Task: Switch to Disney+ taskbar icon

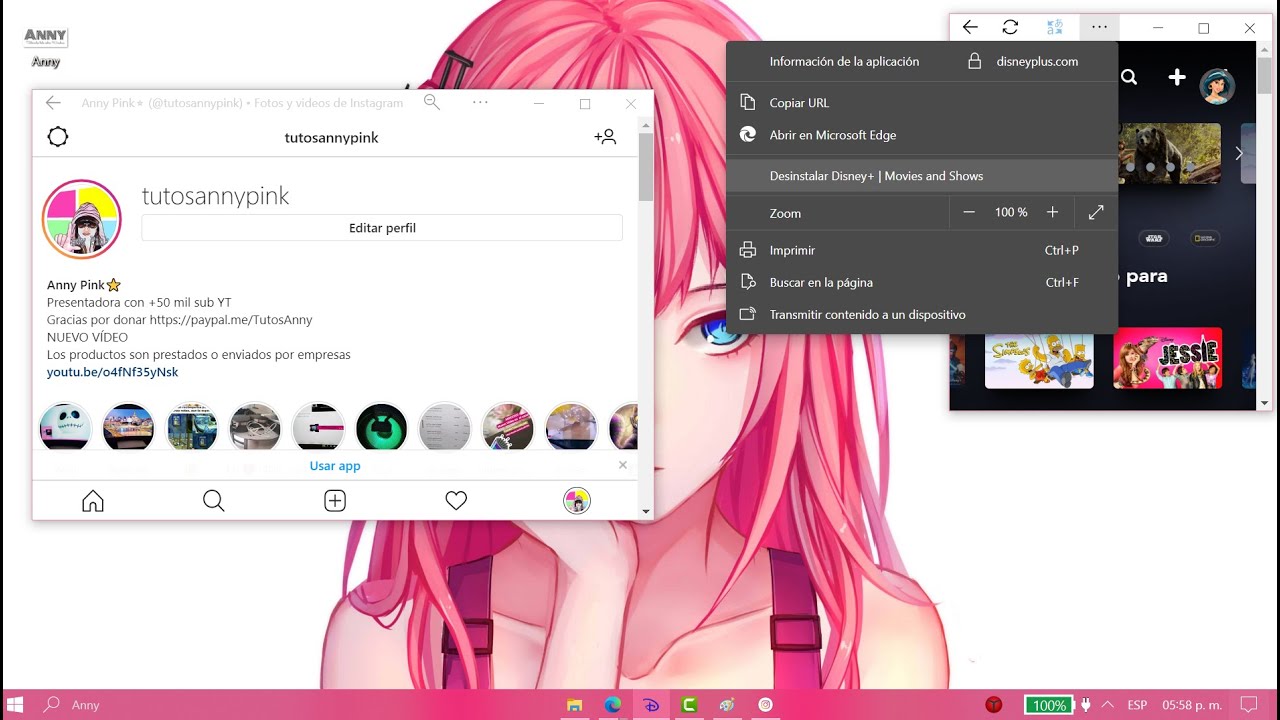Action: [x=651, y=705]
